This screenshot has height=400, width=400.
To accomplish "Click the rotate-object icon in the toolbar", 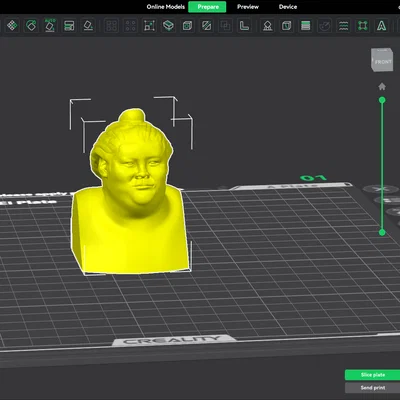I will pos(31,26).
